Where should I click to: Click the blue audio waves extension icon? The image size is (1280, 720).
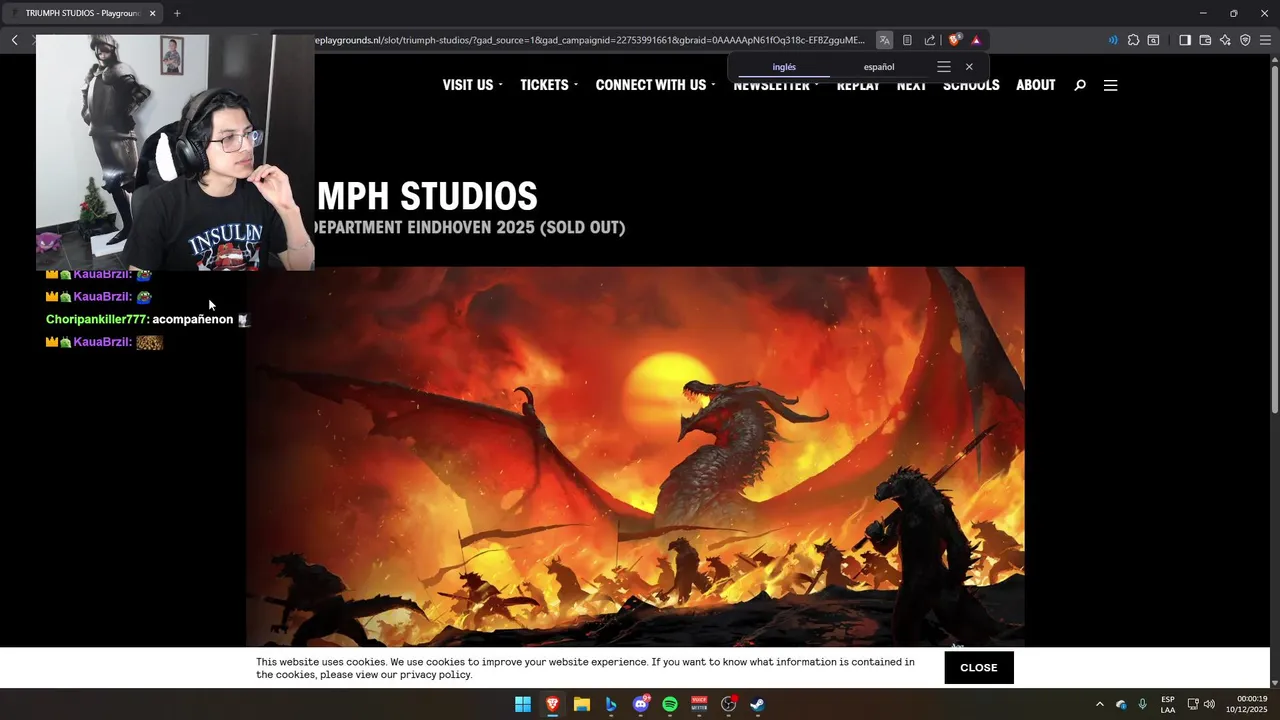pyautogui.click(x=1113, y=40)
